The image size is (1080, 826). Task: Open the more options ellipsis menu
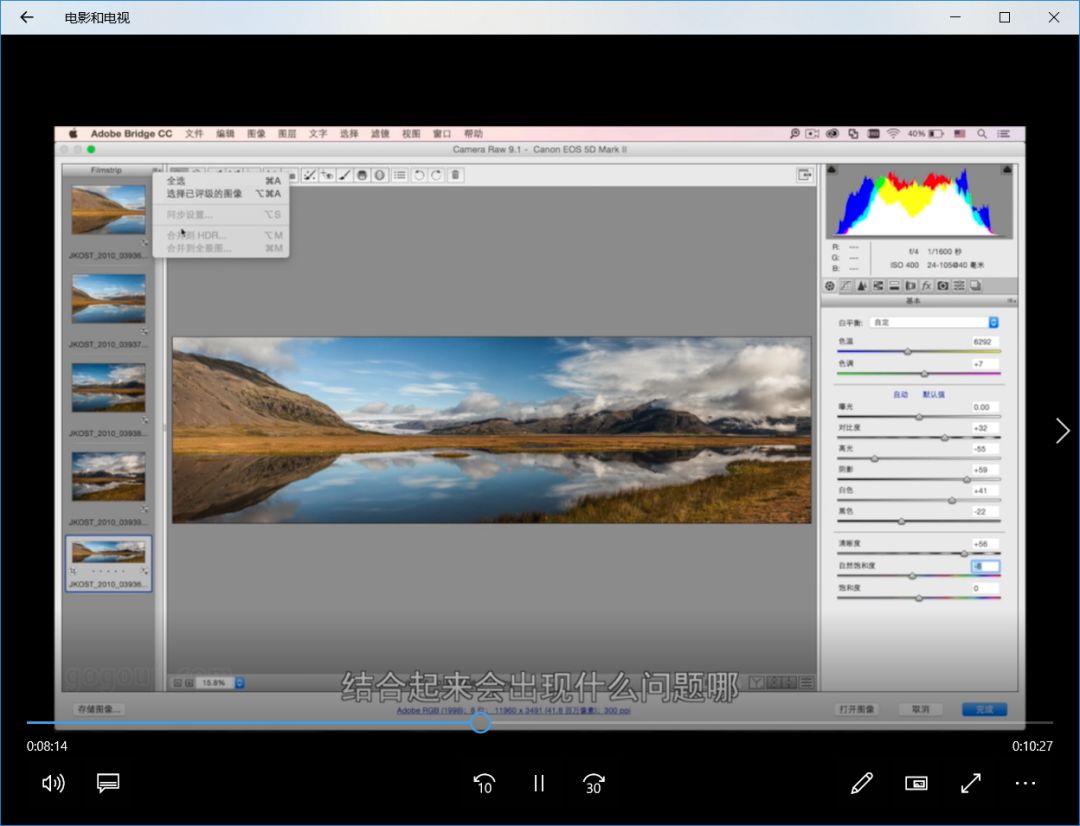point(1024,783)
